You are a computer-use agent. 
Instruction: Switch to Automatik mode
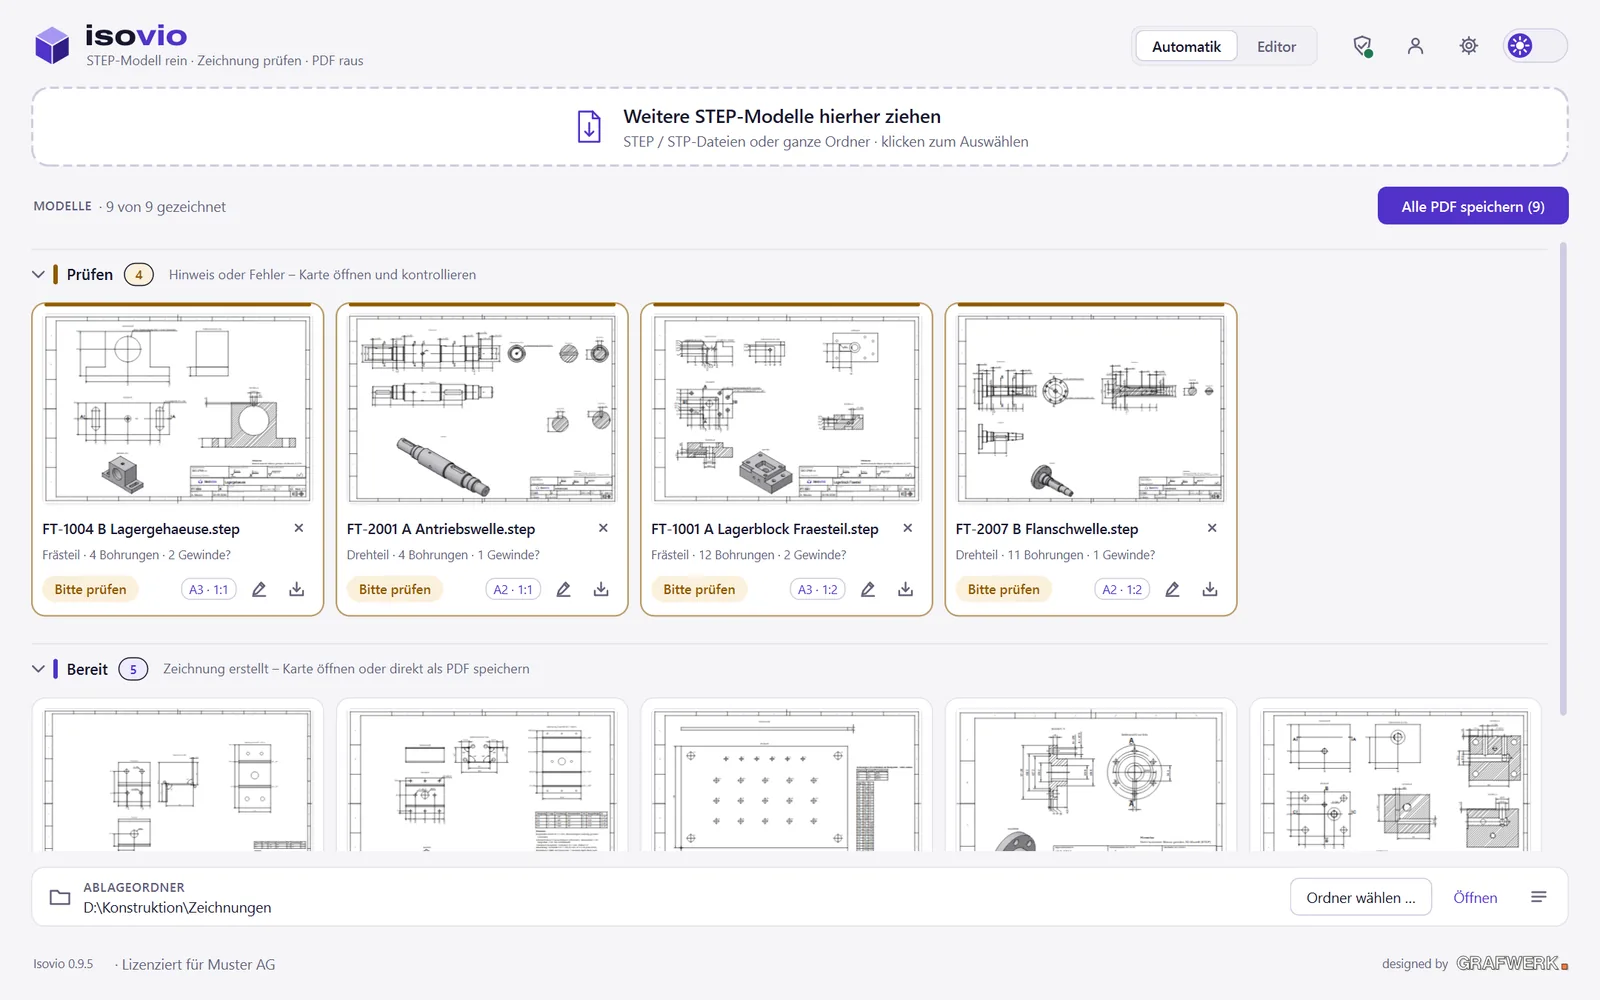(1186, 47)
